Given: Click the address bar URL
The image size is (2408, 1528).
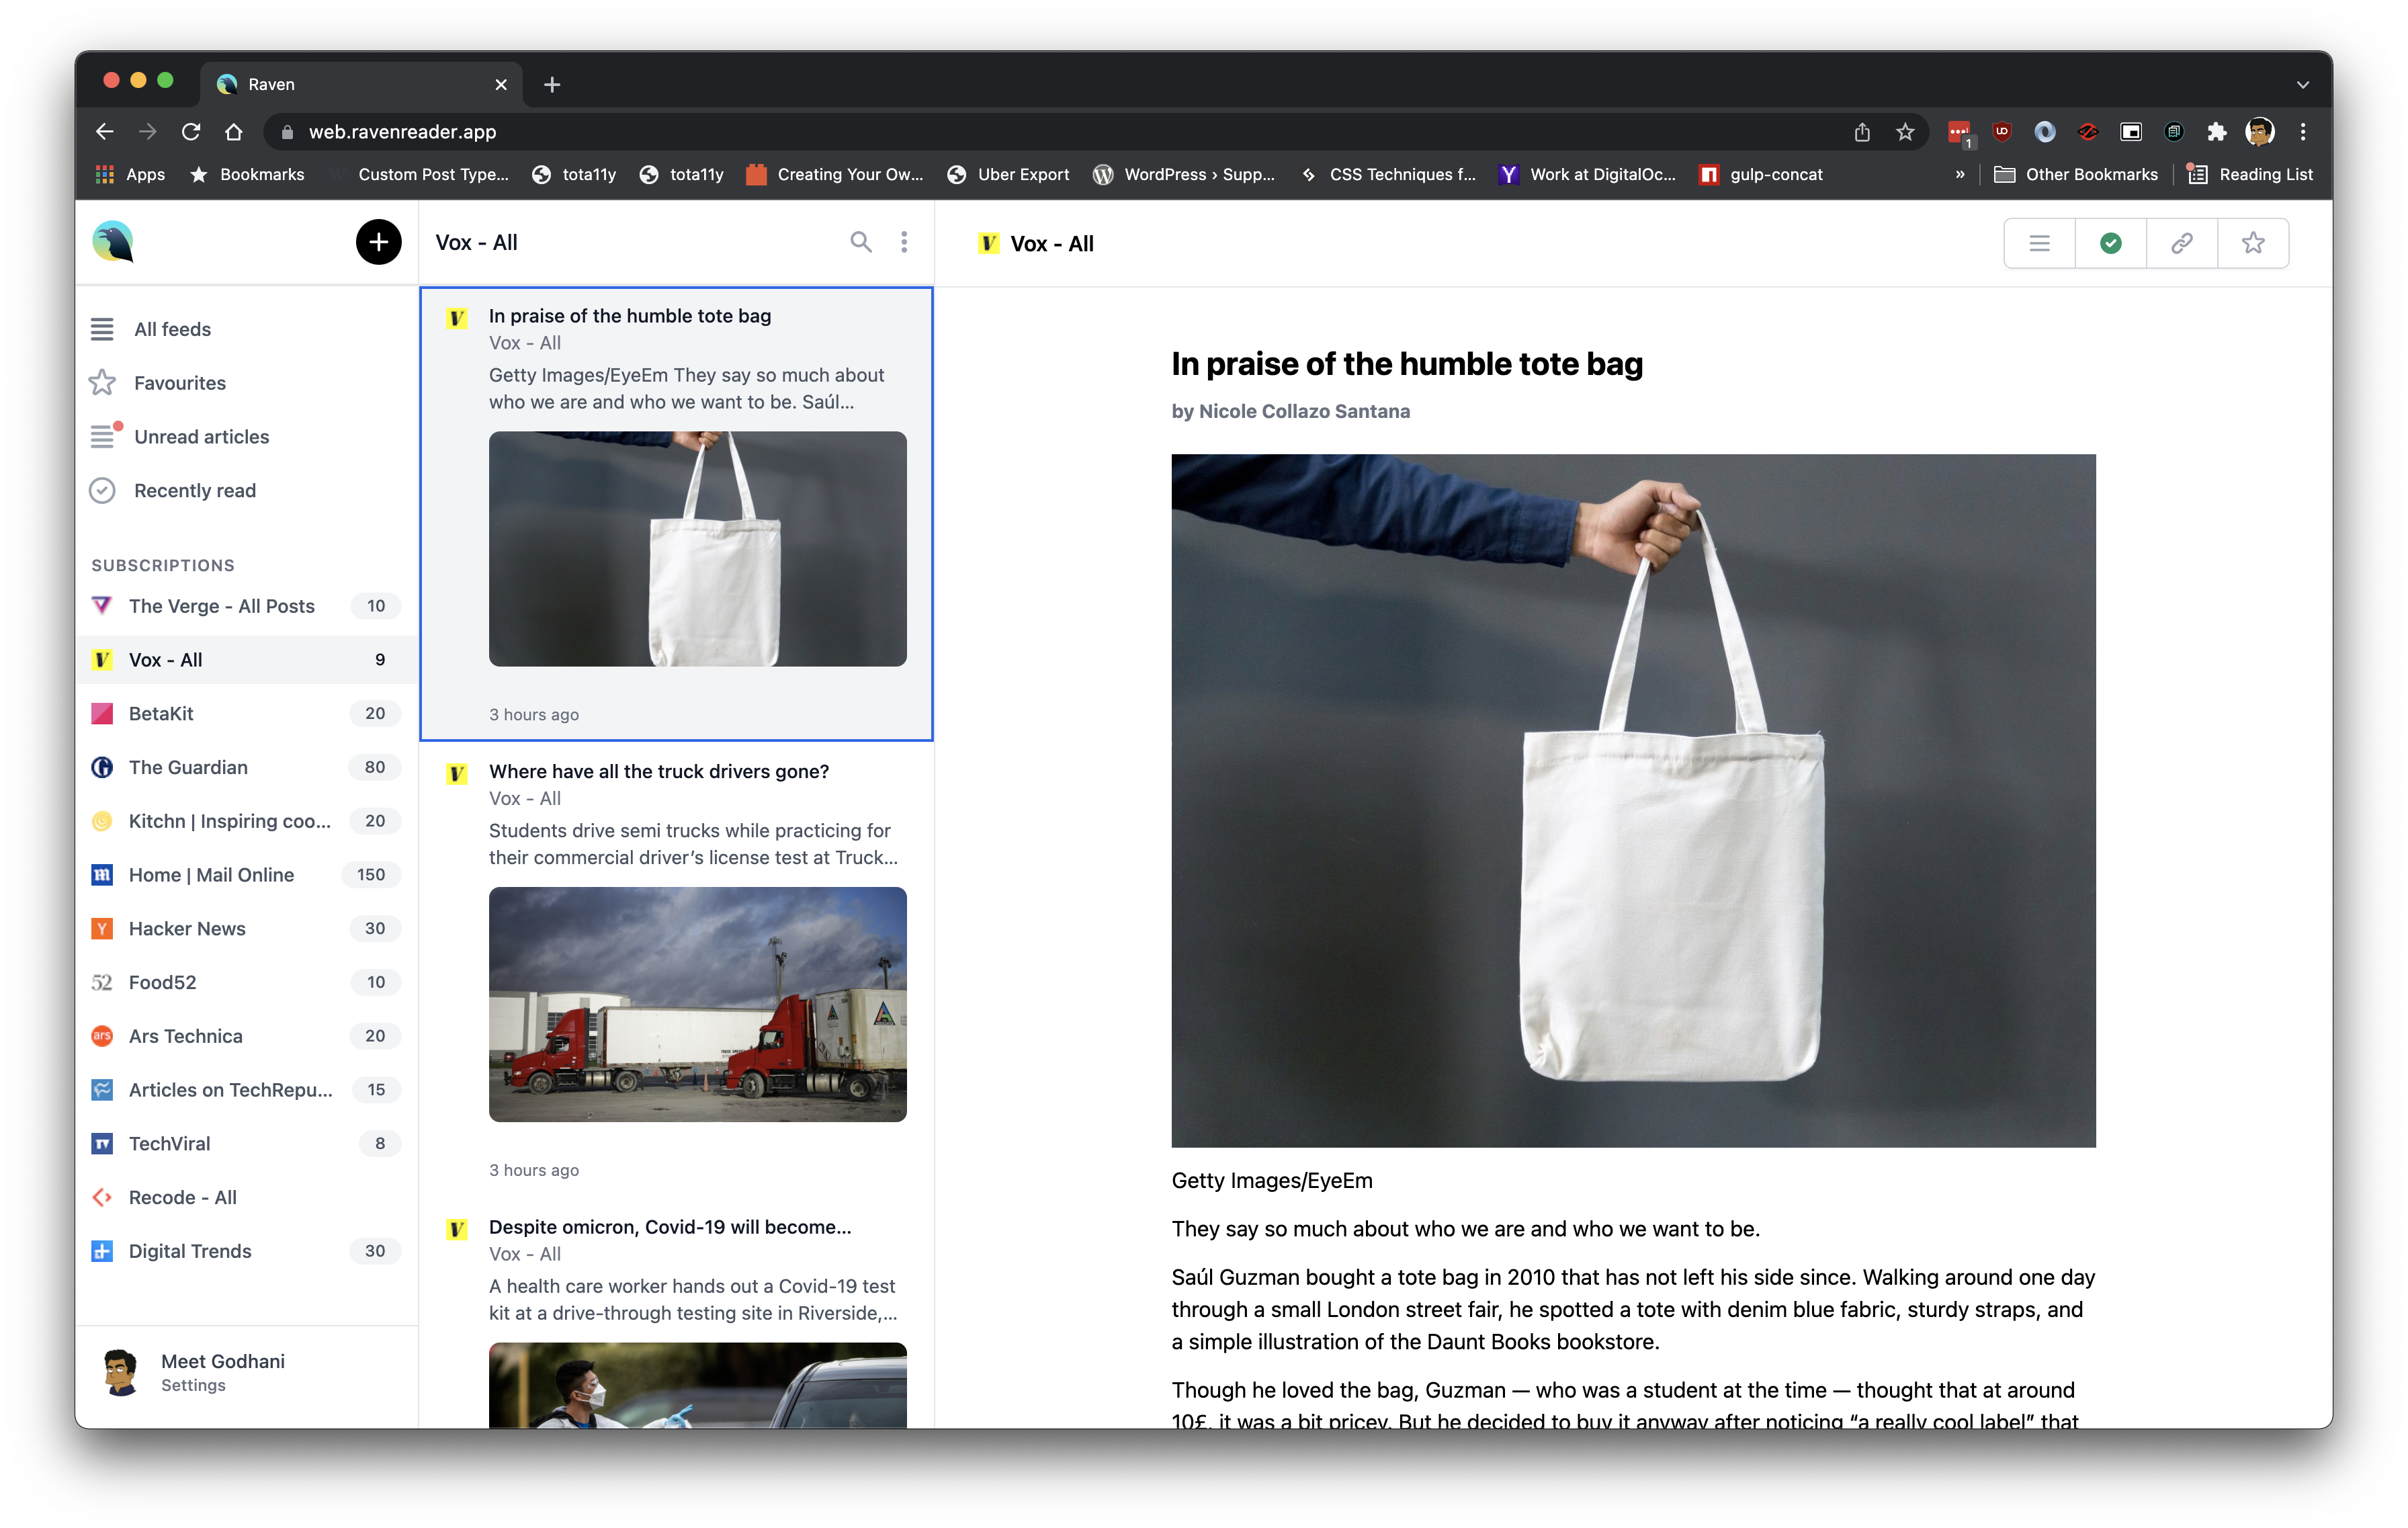Looking at the screenshot, I should click(402, 132).
